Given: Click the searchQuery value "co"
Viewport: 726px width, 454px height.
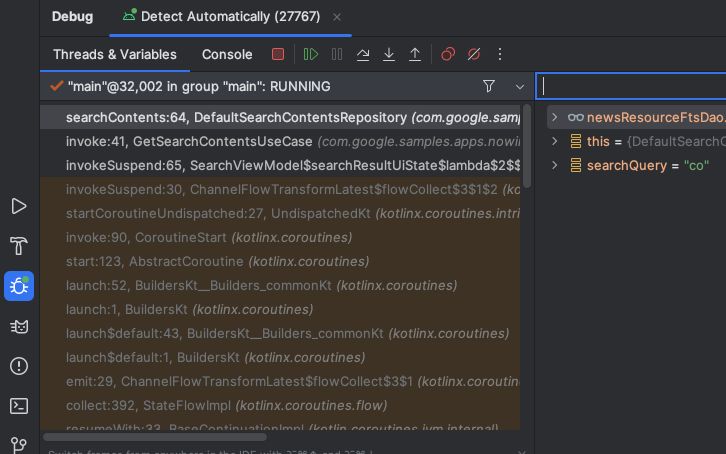Looking at the screenshot, I should (696, 166).
